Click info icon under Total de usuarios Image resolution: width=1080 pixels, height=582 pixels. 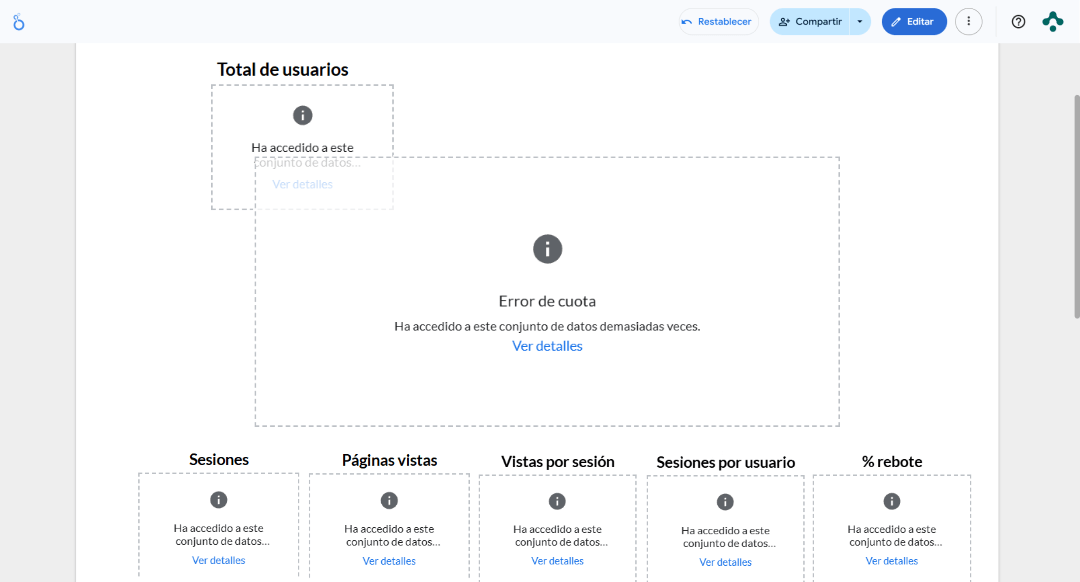click(302, 115)
